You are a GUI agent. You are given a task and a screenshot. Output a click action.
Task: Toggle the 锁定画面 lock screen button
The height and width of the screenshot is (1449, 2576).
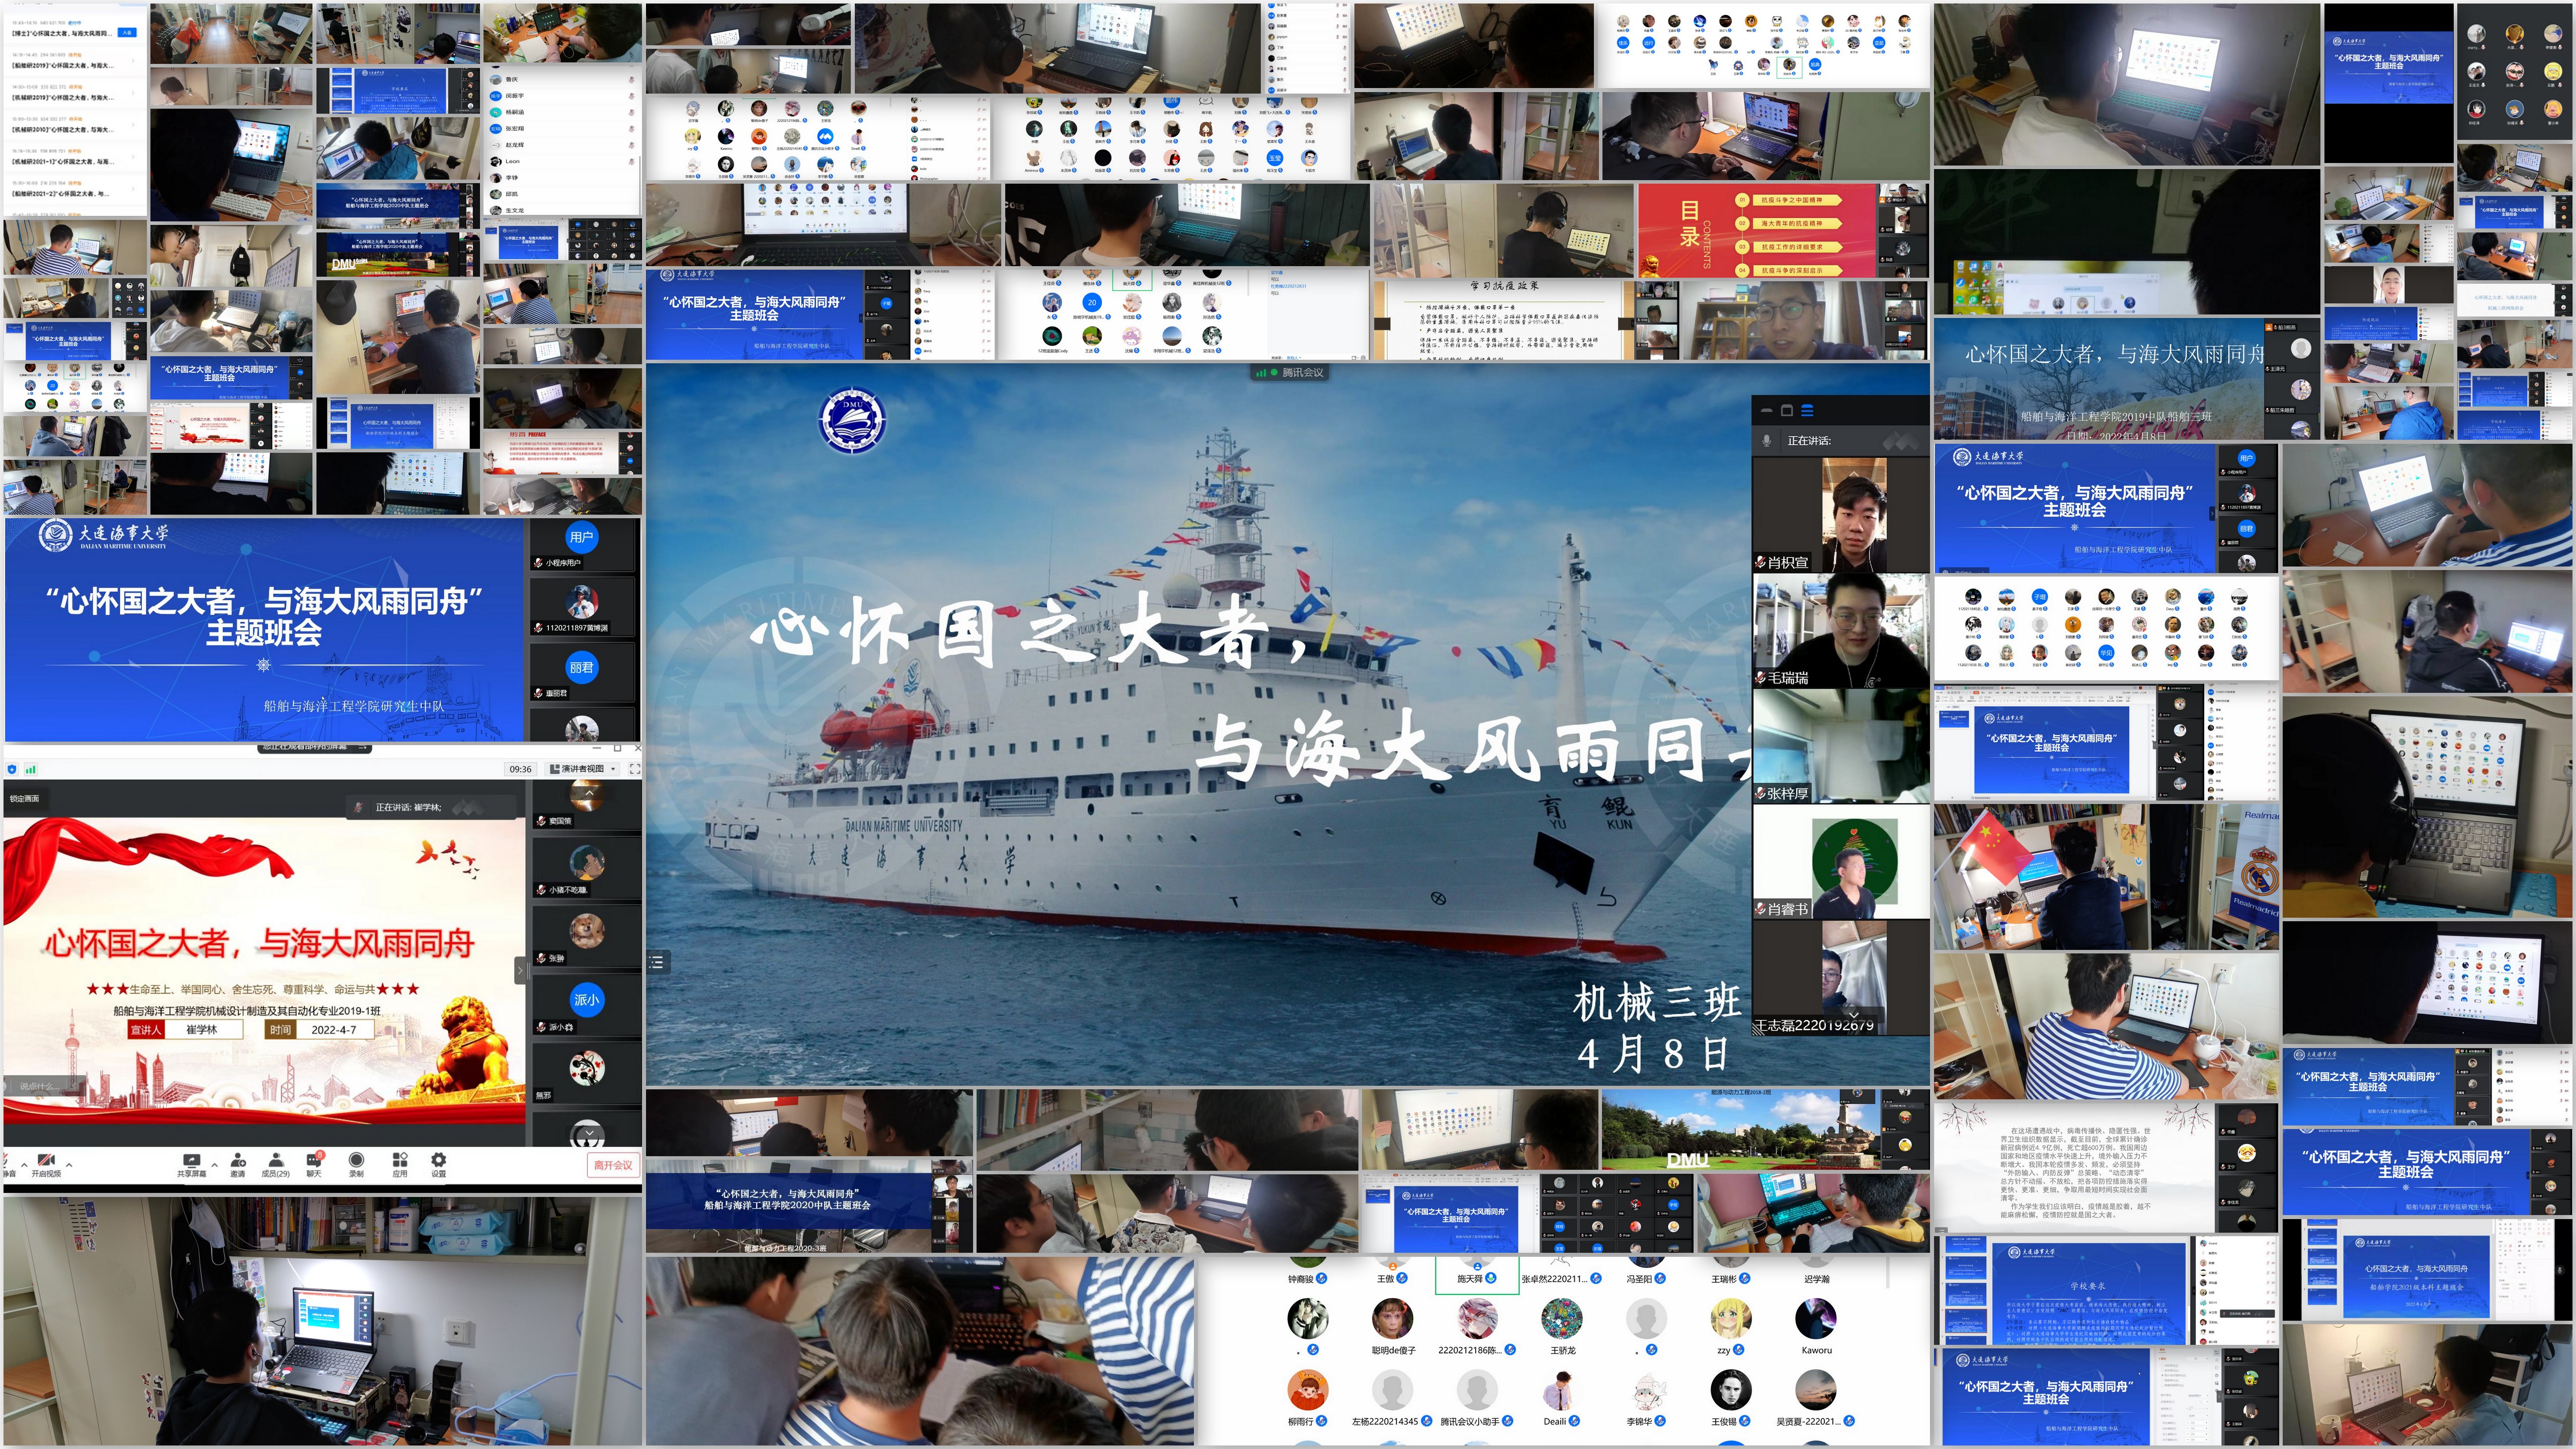coord(25,798)
